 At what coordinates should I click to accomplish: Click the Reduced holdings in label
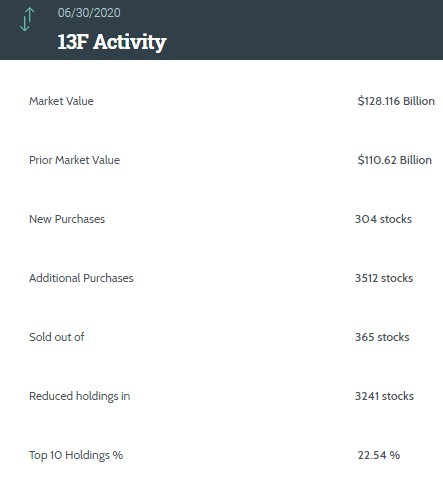(80, 396)
